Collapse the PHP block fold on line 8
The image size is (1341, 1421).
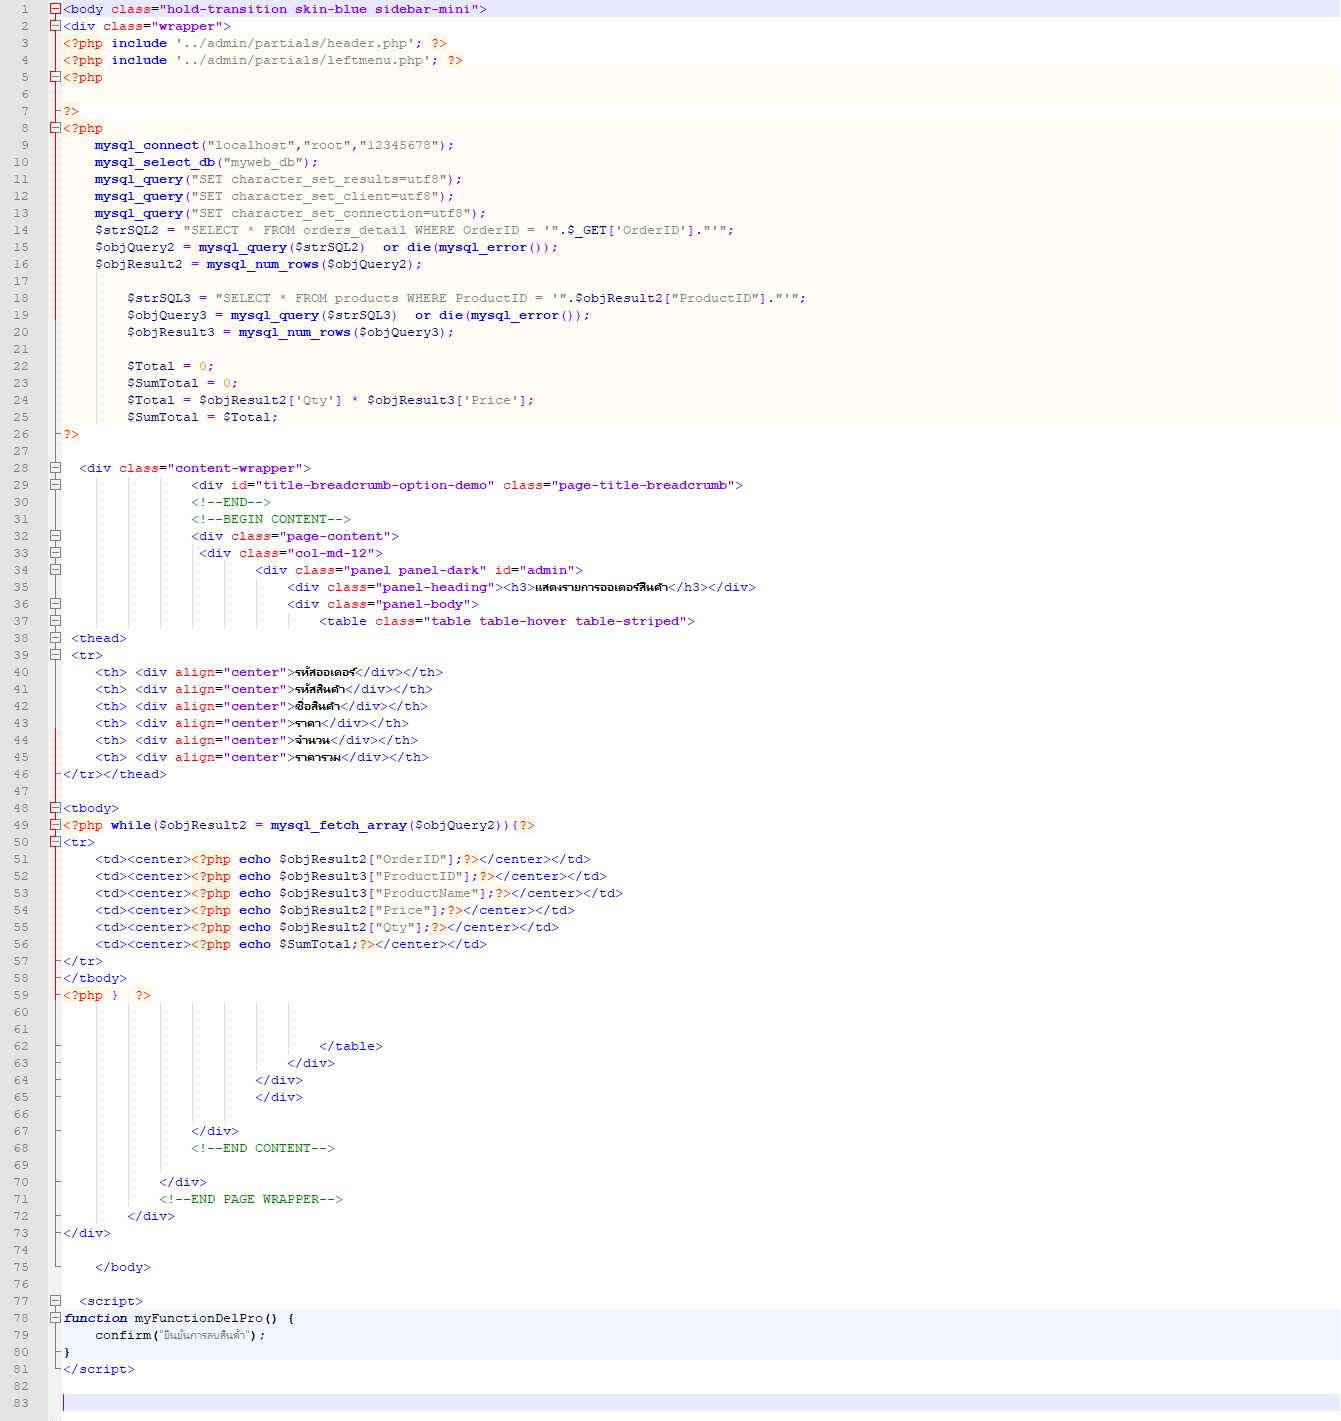(55, 128)
